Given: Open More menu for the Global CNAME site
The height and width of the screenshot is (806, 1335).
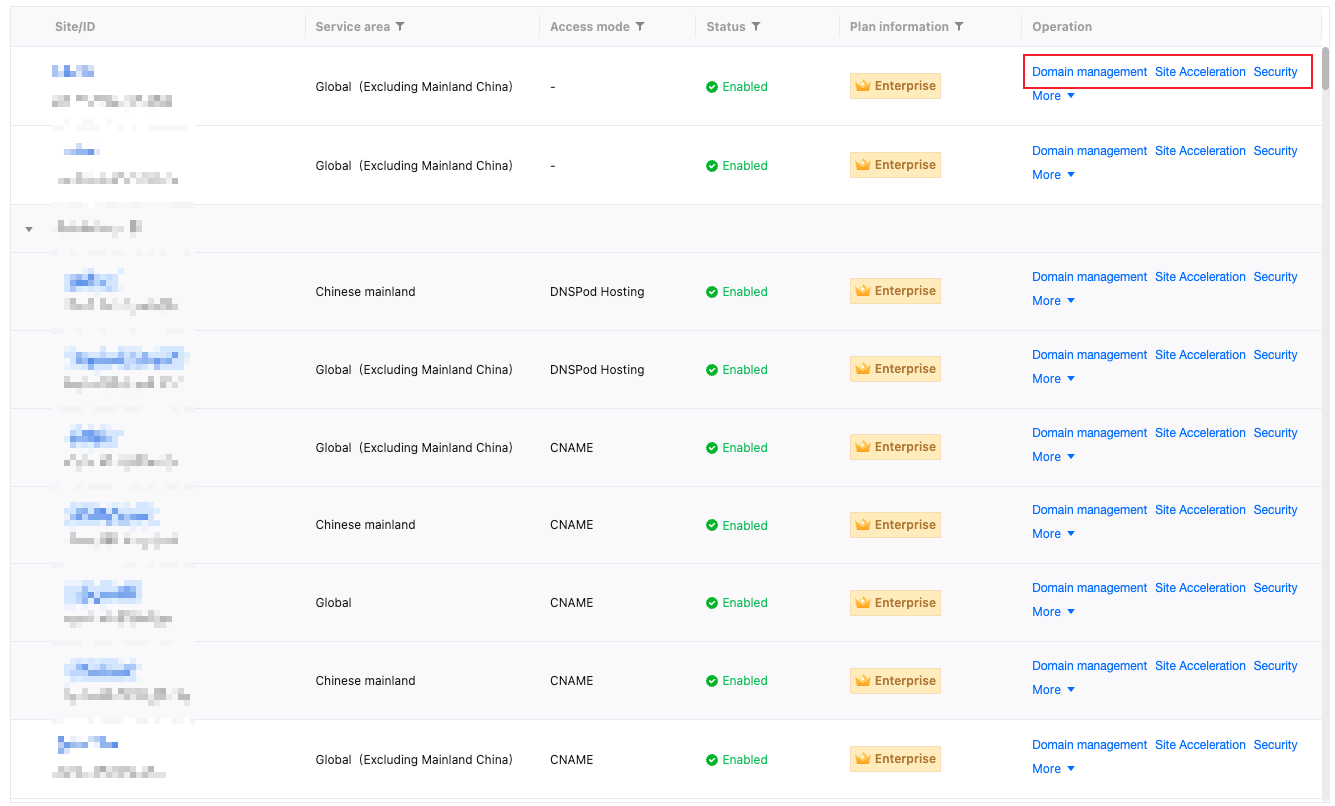Looking at the screenshot, I should pos(1053,612).
